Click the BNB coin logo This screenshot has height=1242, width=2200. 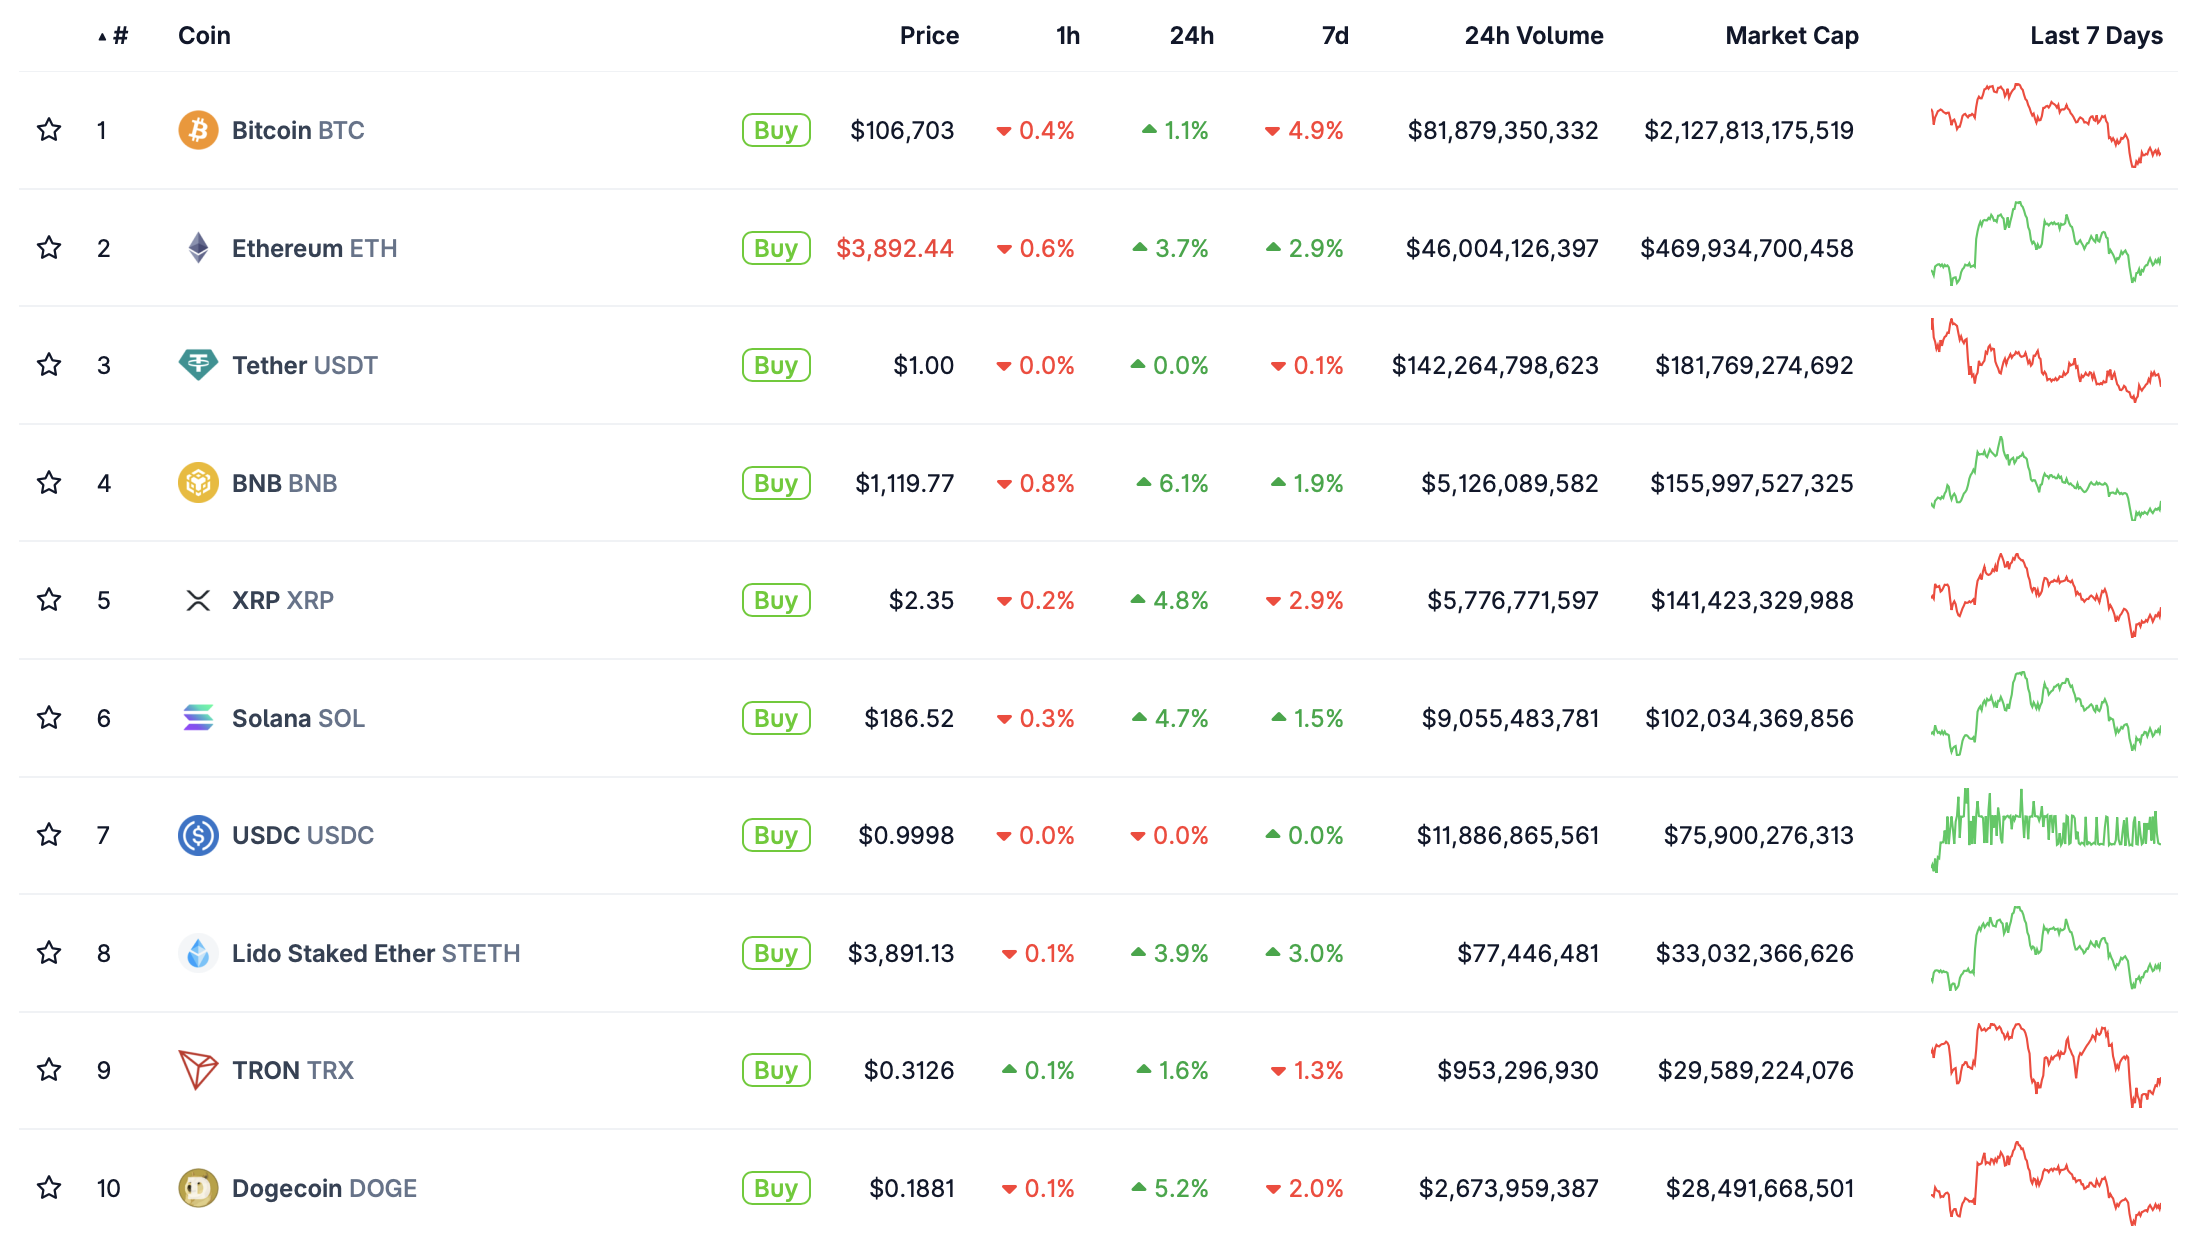pos(198,483)
